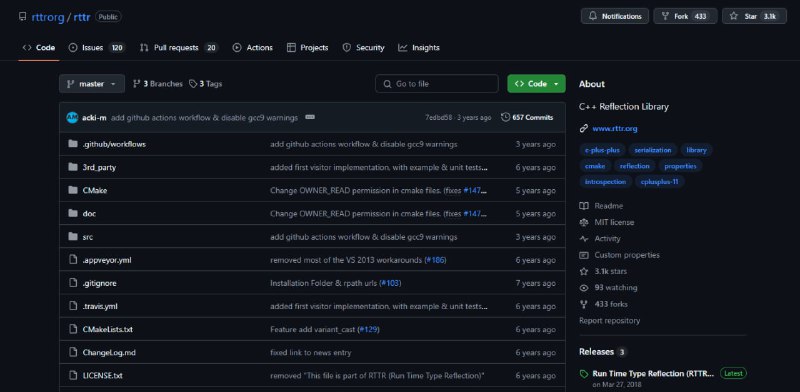This screenshot has height=392, width=800.
Task: Click the file icon for LICENSE.txt
Action: coord(73,376)
